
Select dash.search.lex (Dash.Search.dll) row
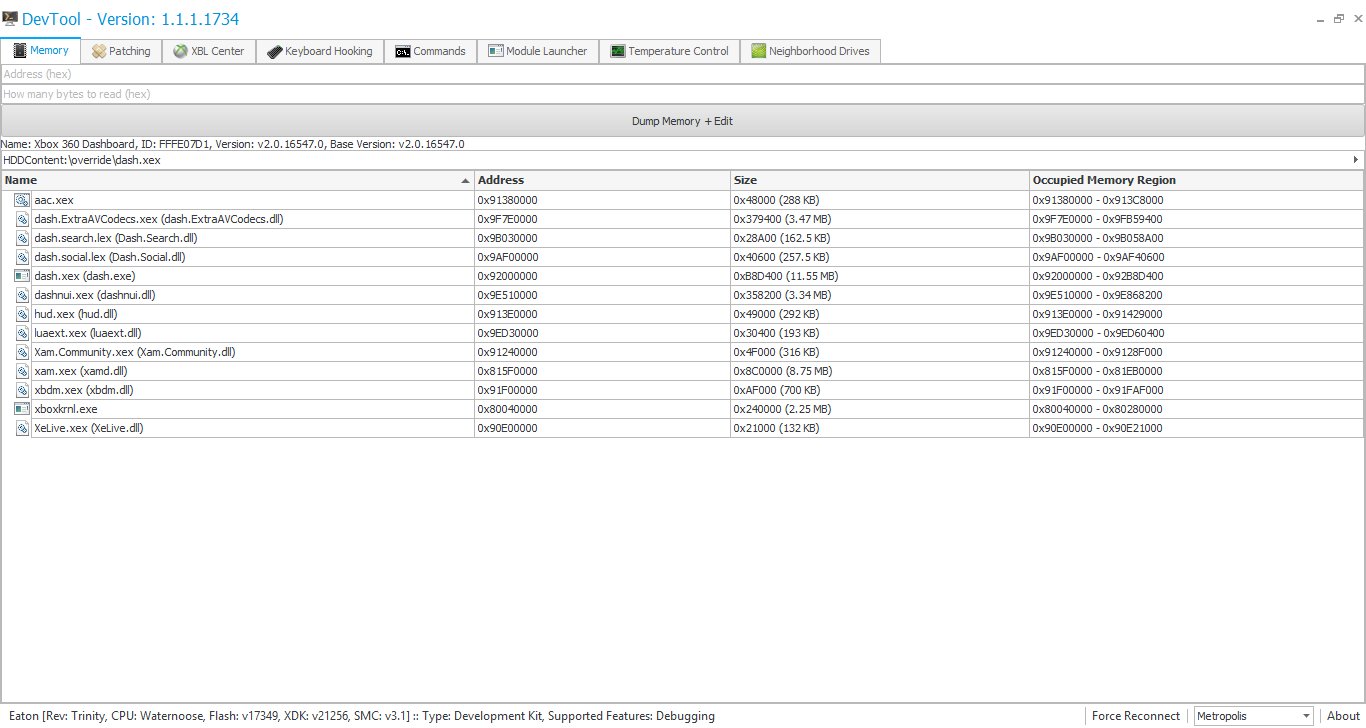pyautogui.click(x=116, y=238)
